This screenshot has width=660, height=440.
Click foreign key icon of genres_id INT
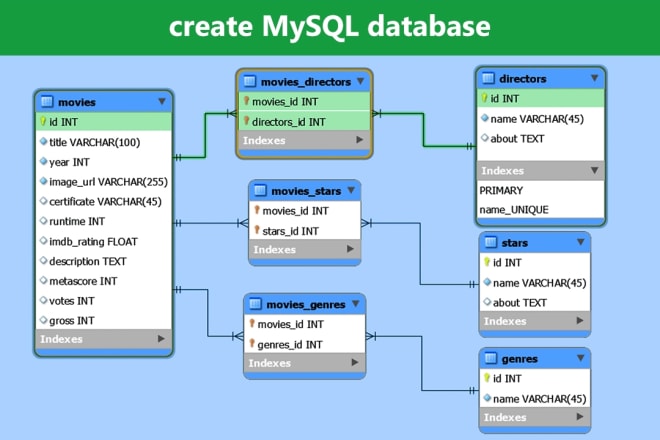252,344
